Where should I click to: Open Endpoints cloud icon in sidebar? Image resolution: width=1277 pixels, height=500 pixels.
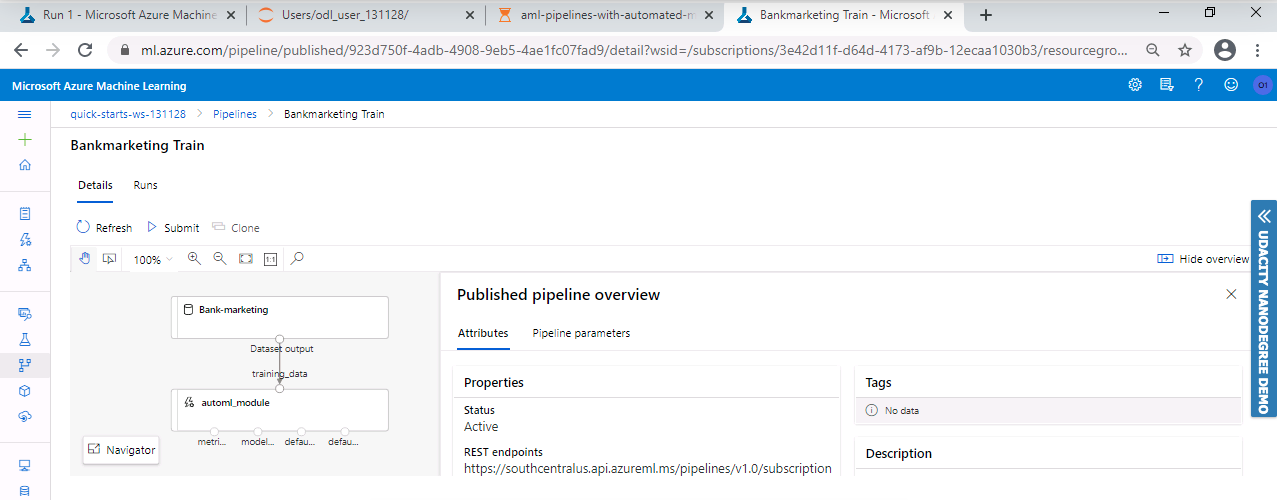pos(25,416)
